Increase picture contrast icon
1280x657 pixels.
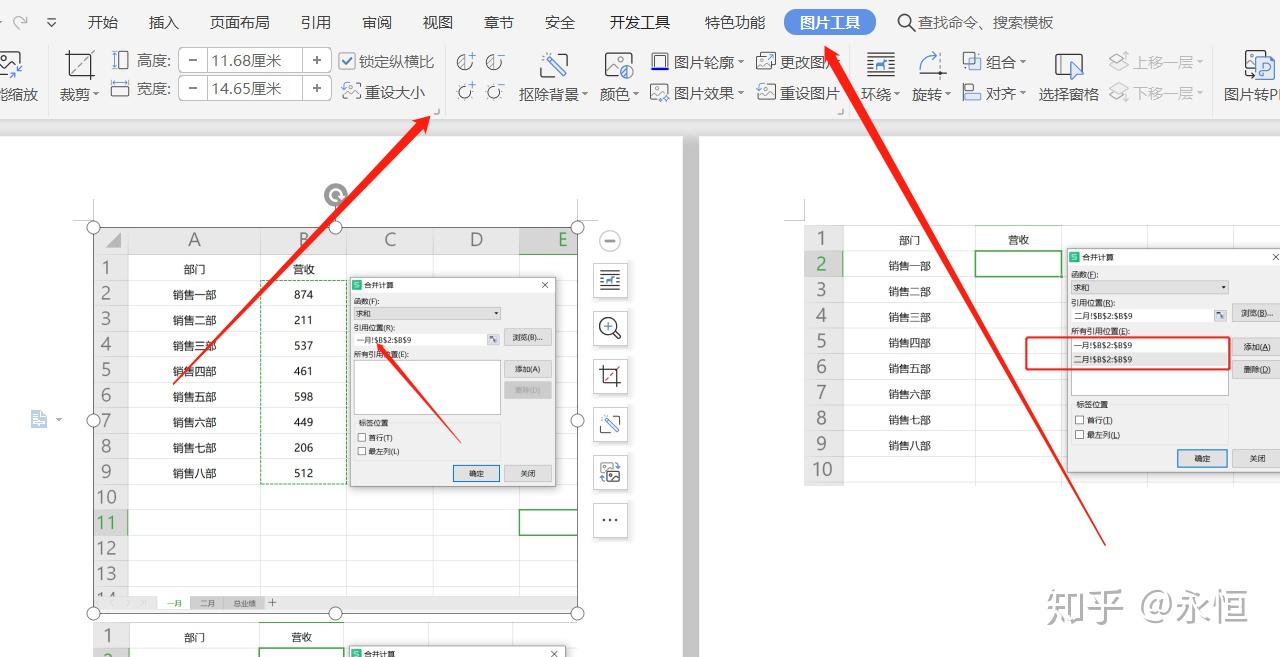coord(466,62)
